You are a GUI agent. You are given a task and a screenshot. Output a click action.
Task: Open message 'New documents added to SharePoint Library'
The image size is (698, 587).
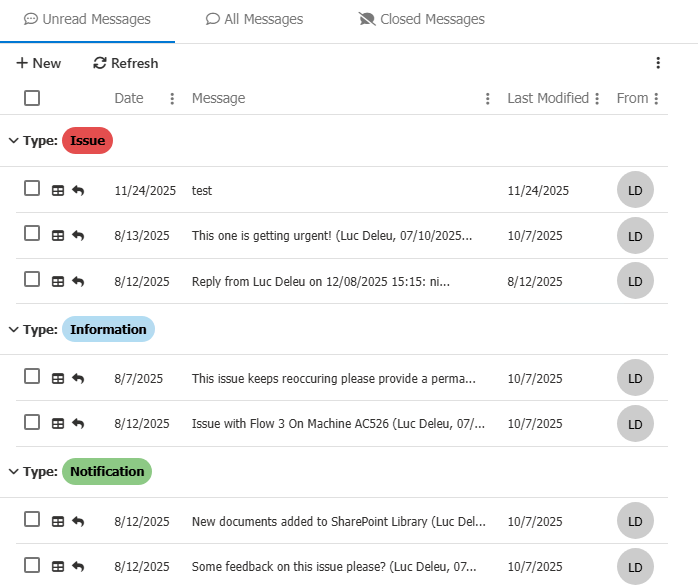pyautogui.click(x=338, y=521)
